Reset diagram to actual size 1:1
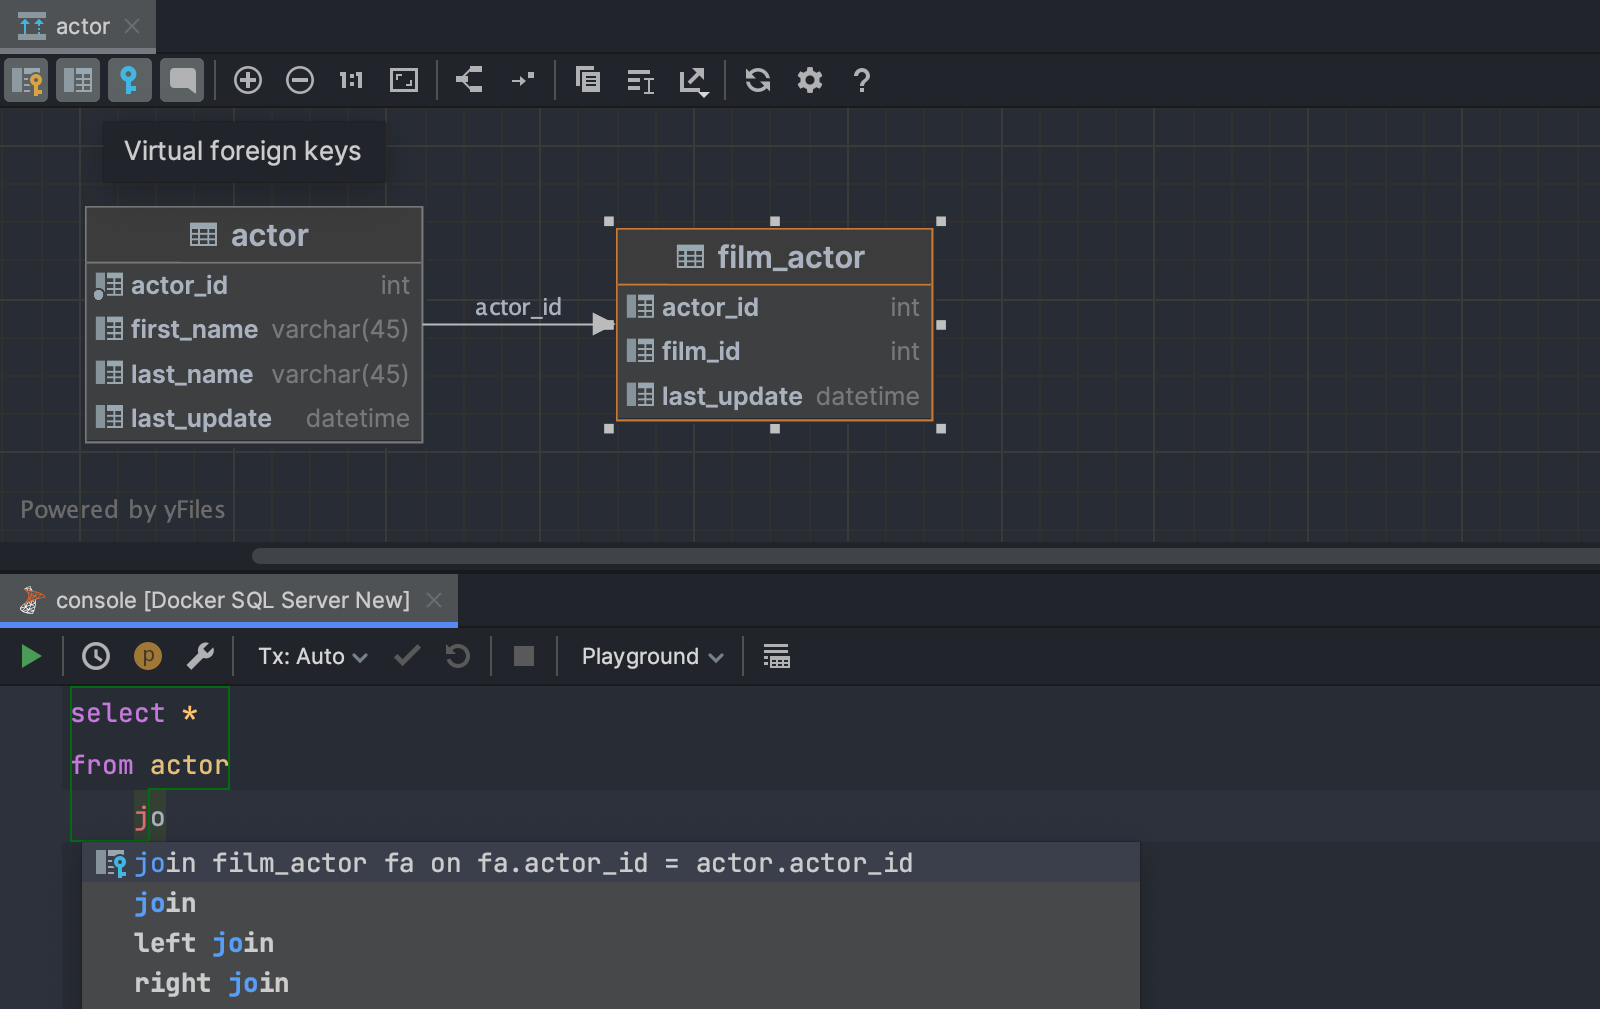1600x1009 pixels. pos(351,80)
